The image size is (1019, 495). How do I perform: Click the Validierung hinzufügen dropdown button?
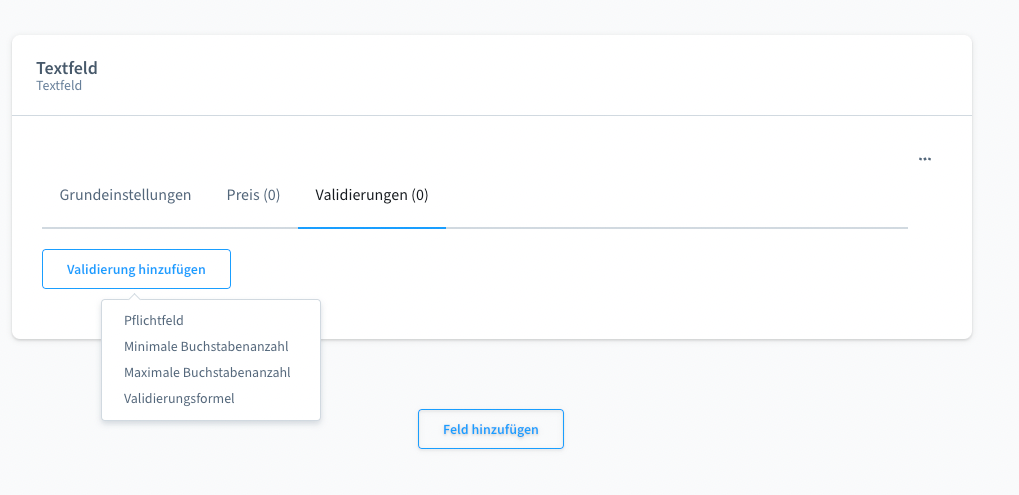point(136,269)
